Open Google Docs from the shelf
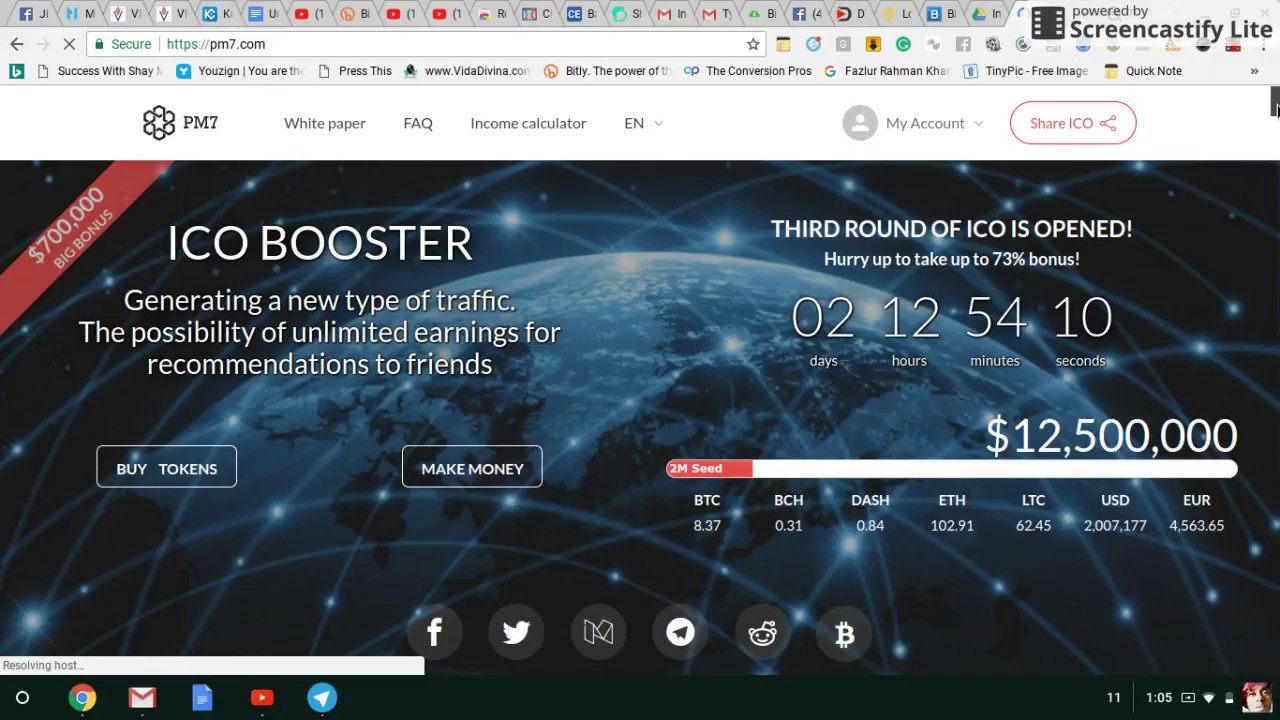The height and width of the screenshot is (720, 1280). tap(202, 698)
